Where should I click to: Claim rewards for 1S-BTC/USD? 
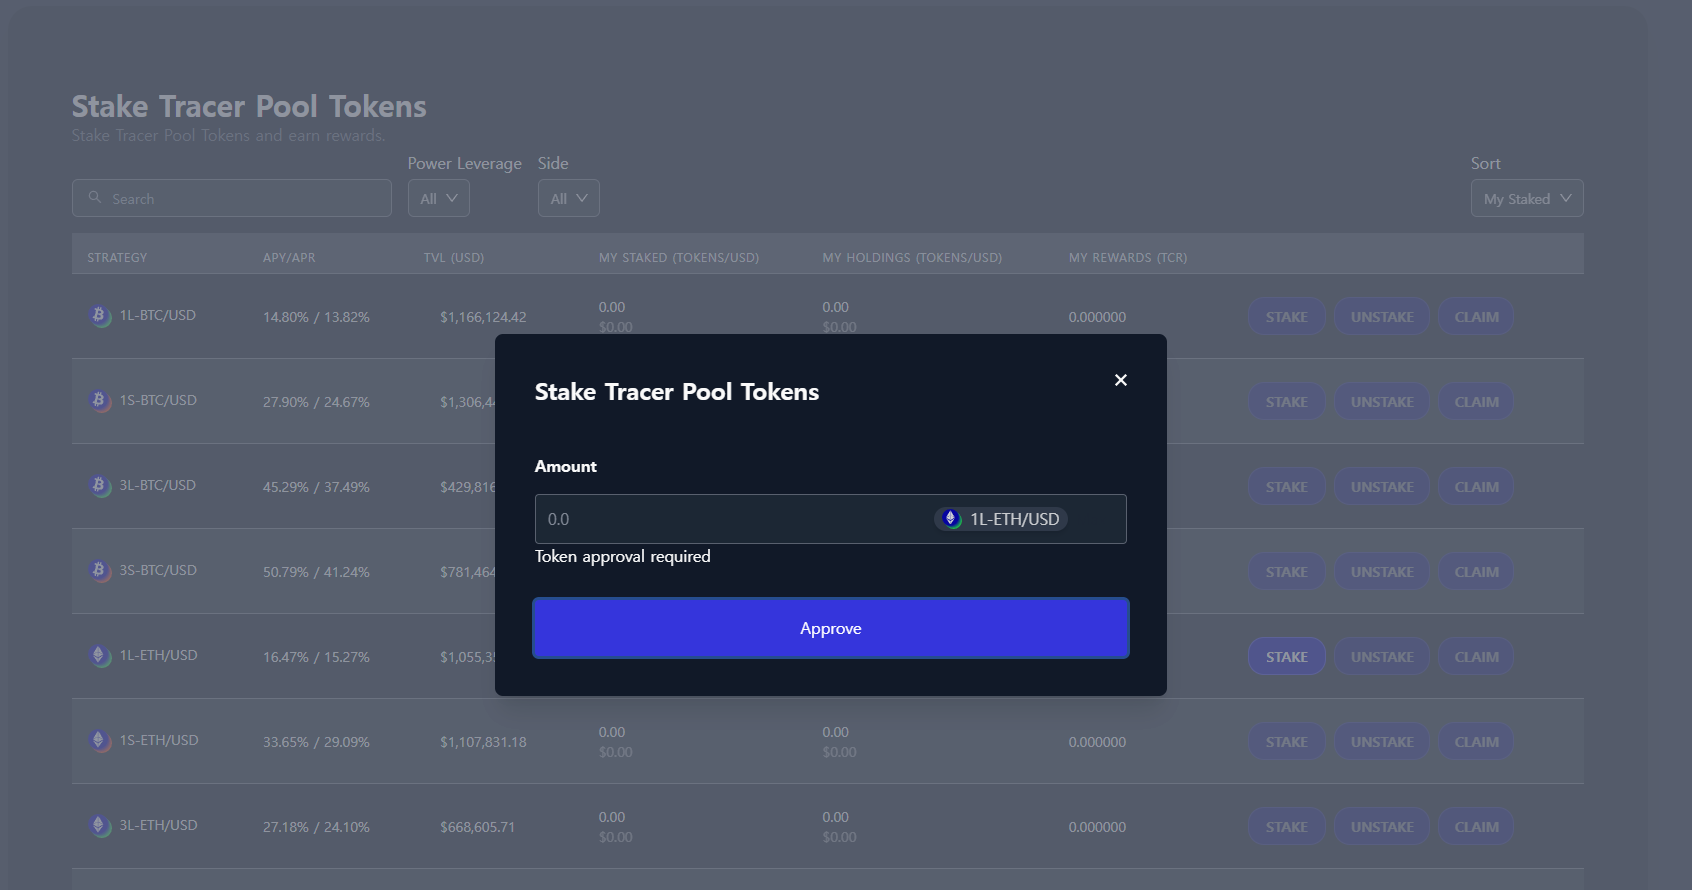(x=1476, y=402)
